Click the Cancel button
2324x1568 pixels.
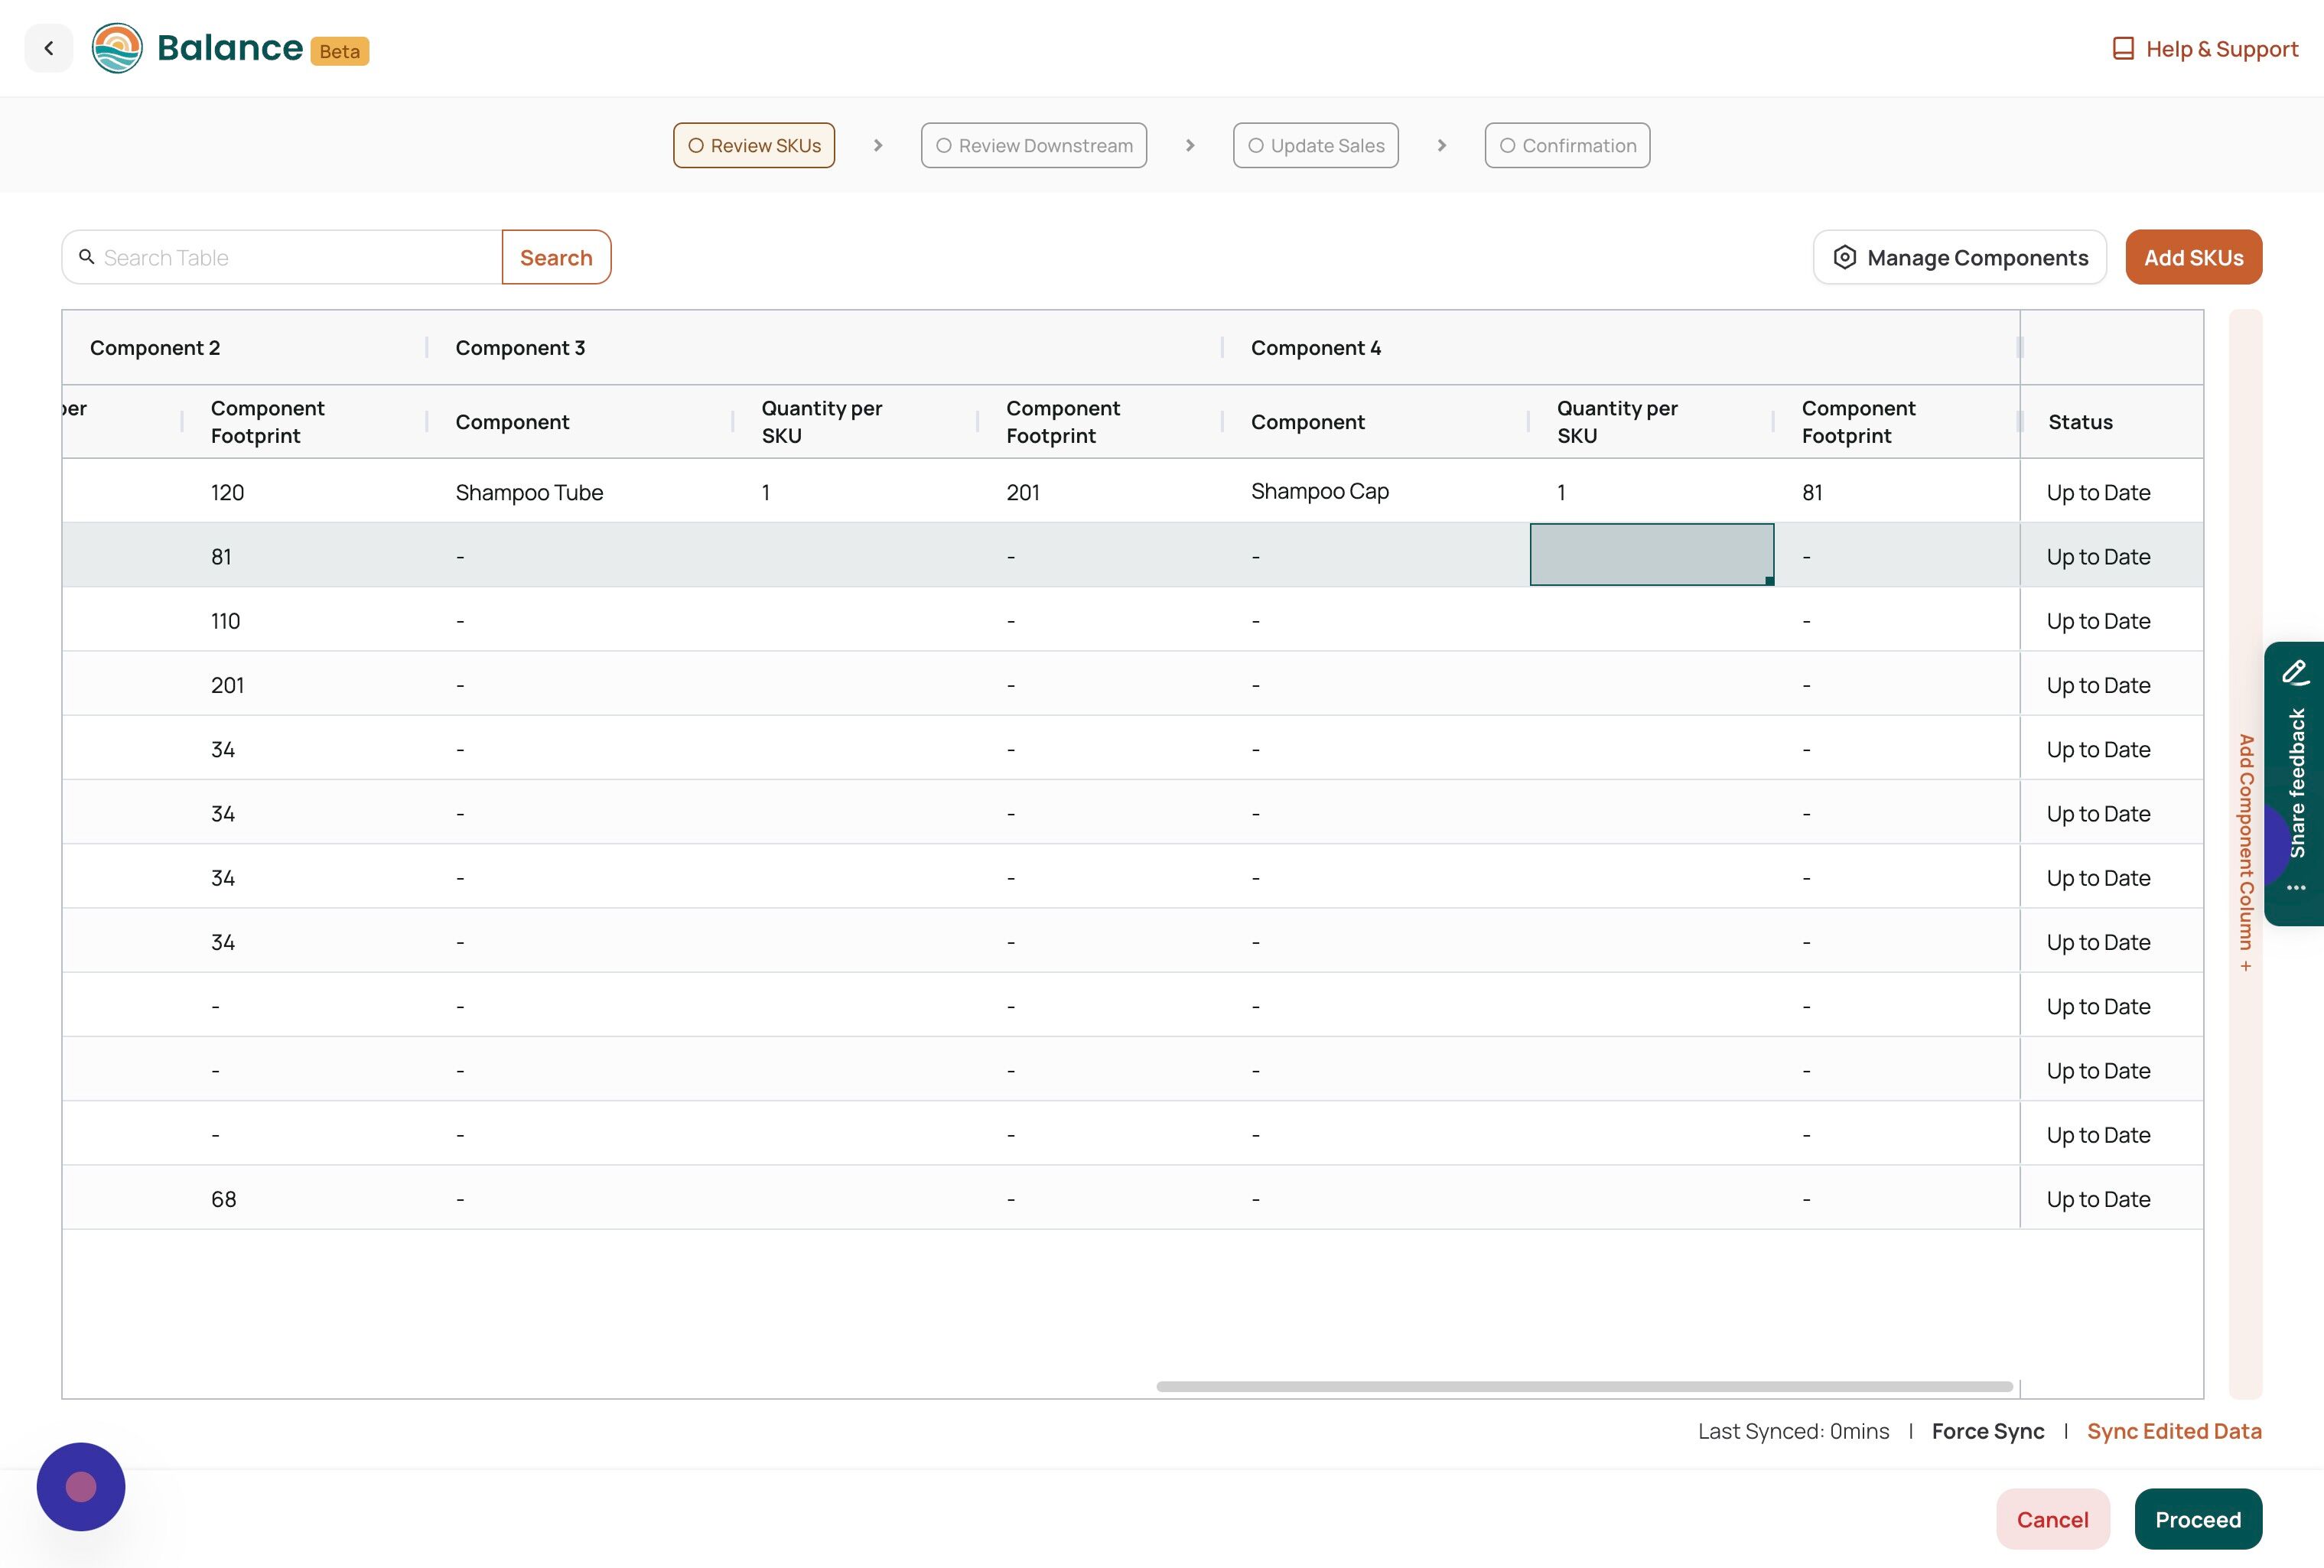click(2053, 1519)
